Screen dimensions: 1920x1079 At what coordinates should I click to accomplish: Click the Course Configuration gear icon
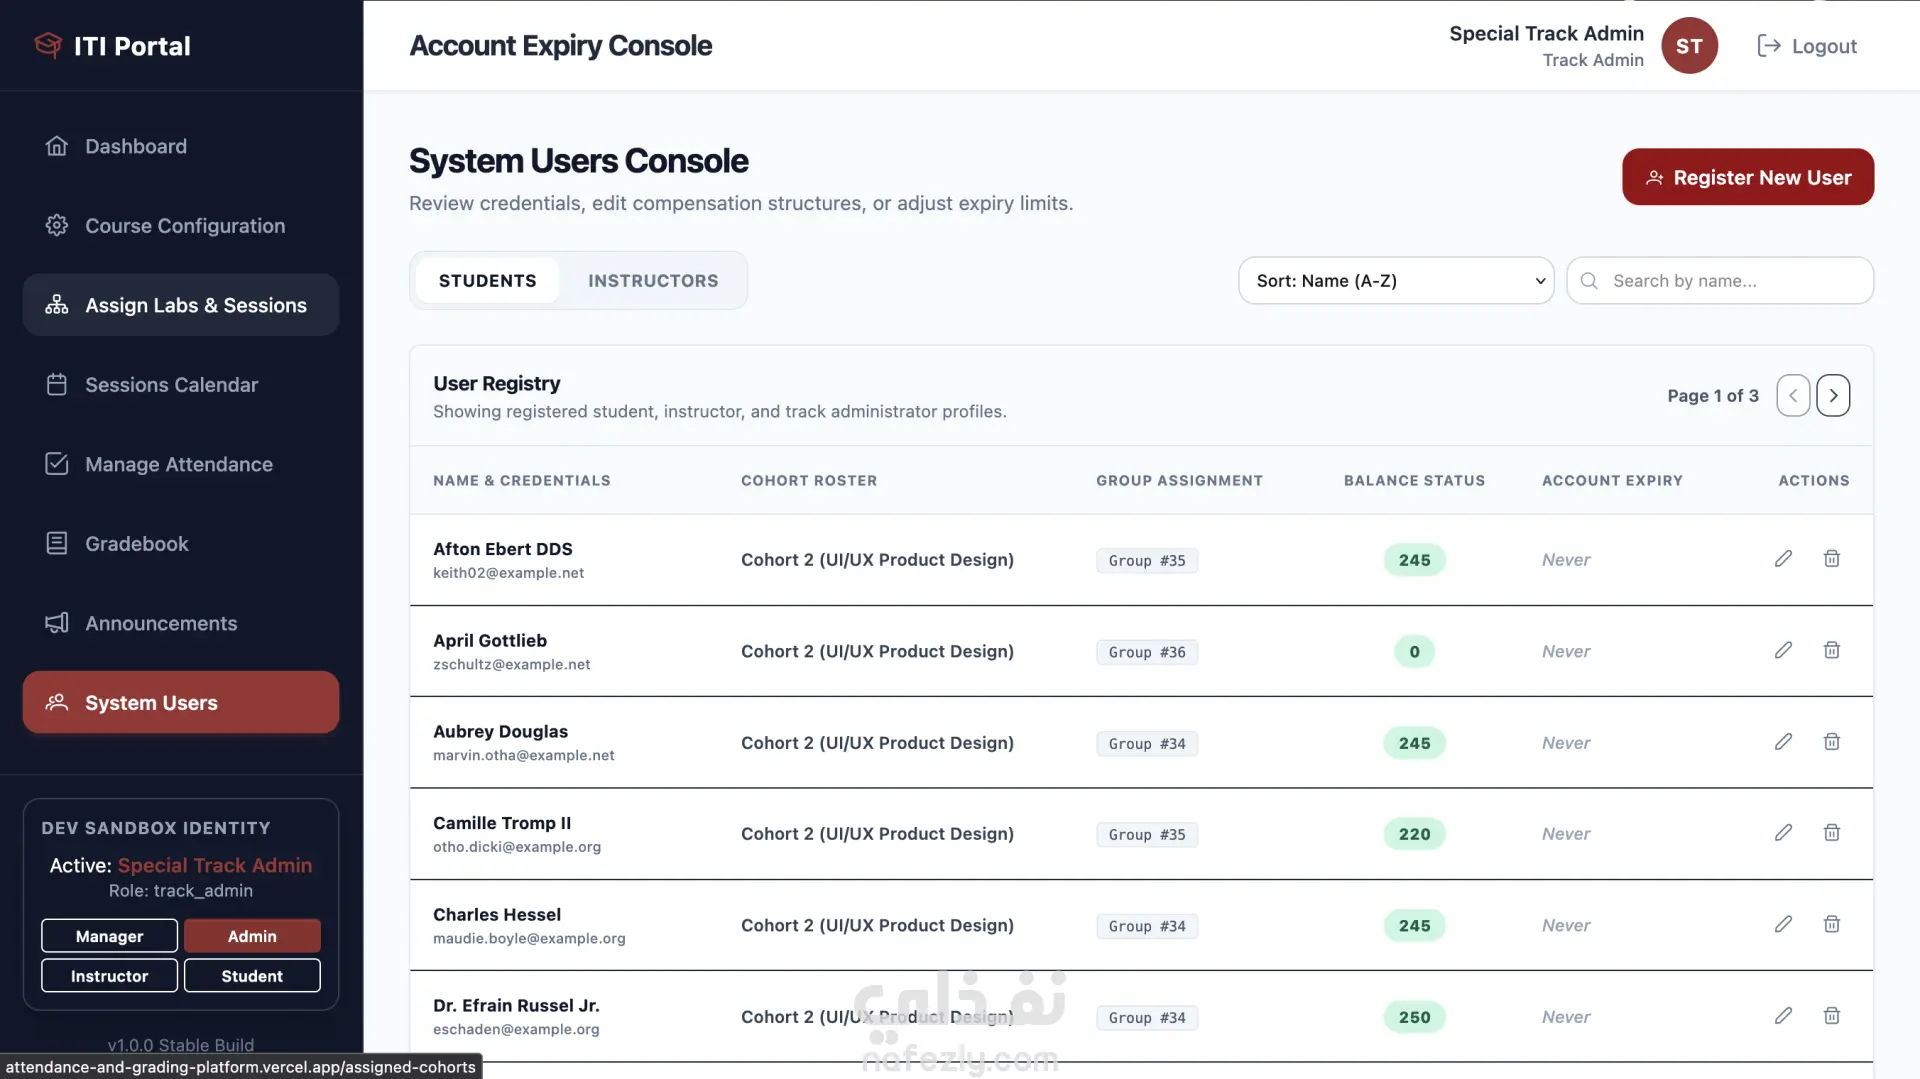click(57, 225)
